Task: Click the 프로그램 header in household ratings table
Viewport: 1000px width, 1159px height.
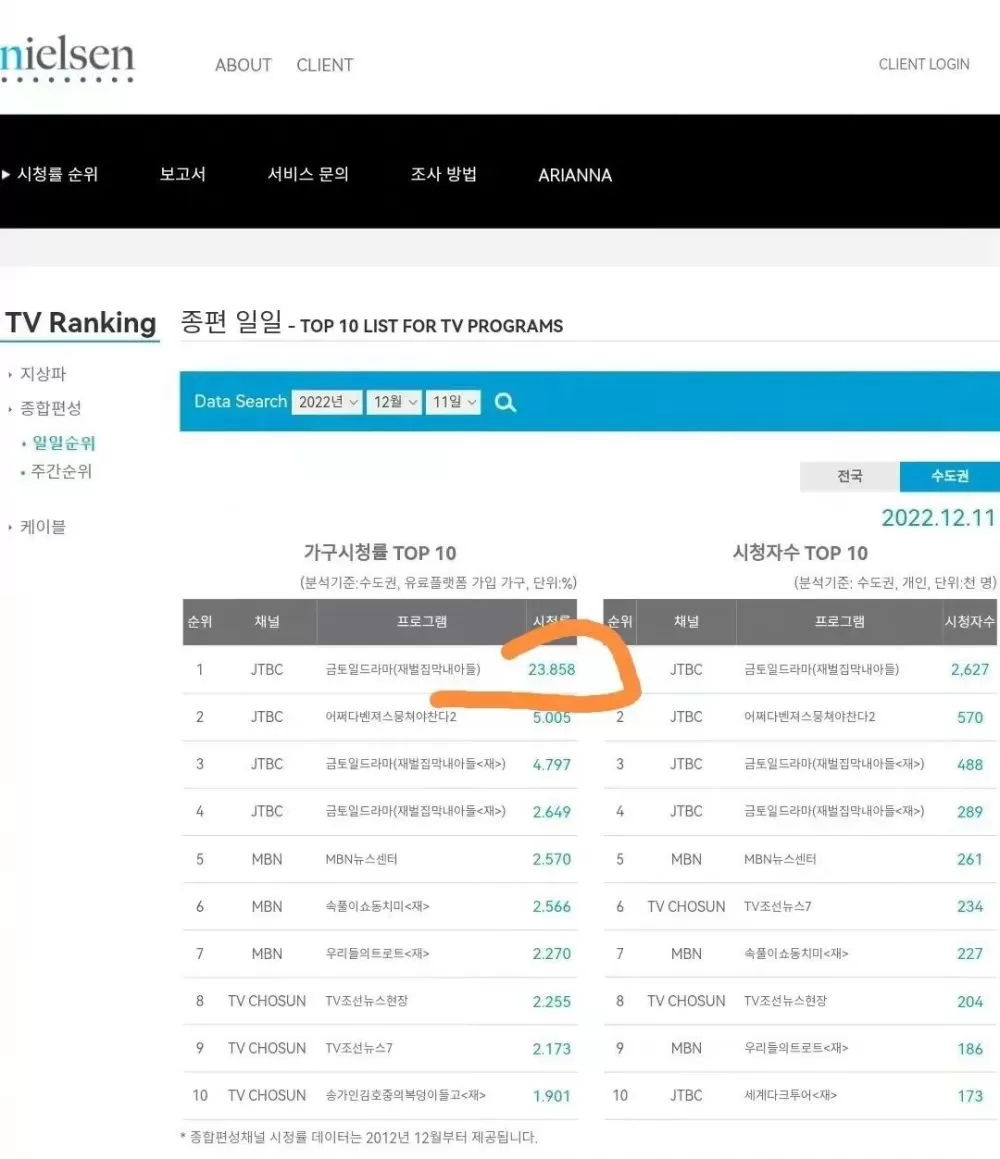Action: pos(421,622)
